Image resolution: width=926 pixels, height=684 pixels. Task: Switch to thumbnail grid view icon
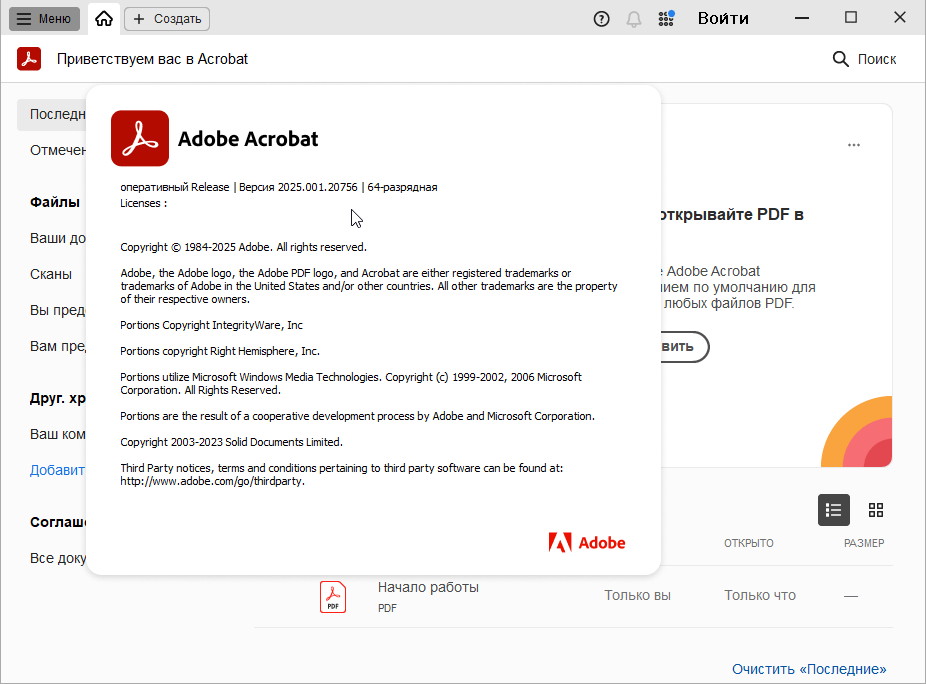876,510
